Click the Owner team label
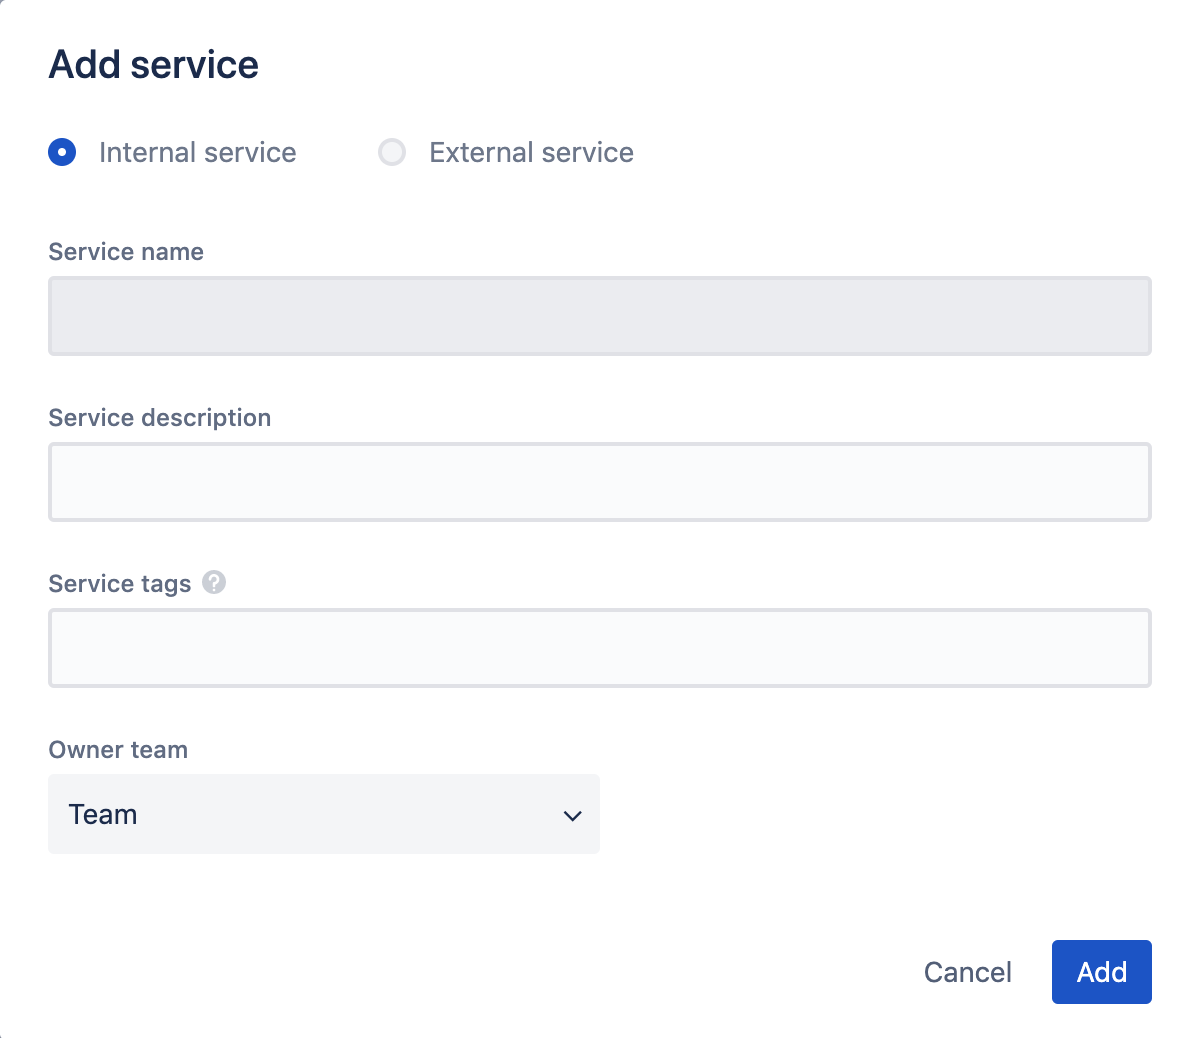The image size is (1192, 1038). coord(118,750)
